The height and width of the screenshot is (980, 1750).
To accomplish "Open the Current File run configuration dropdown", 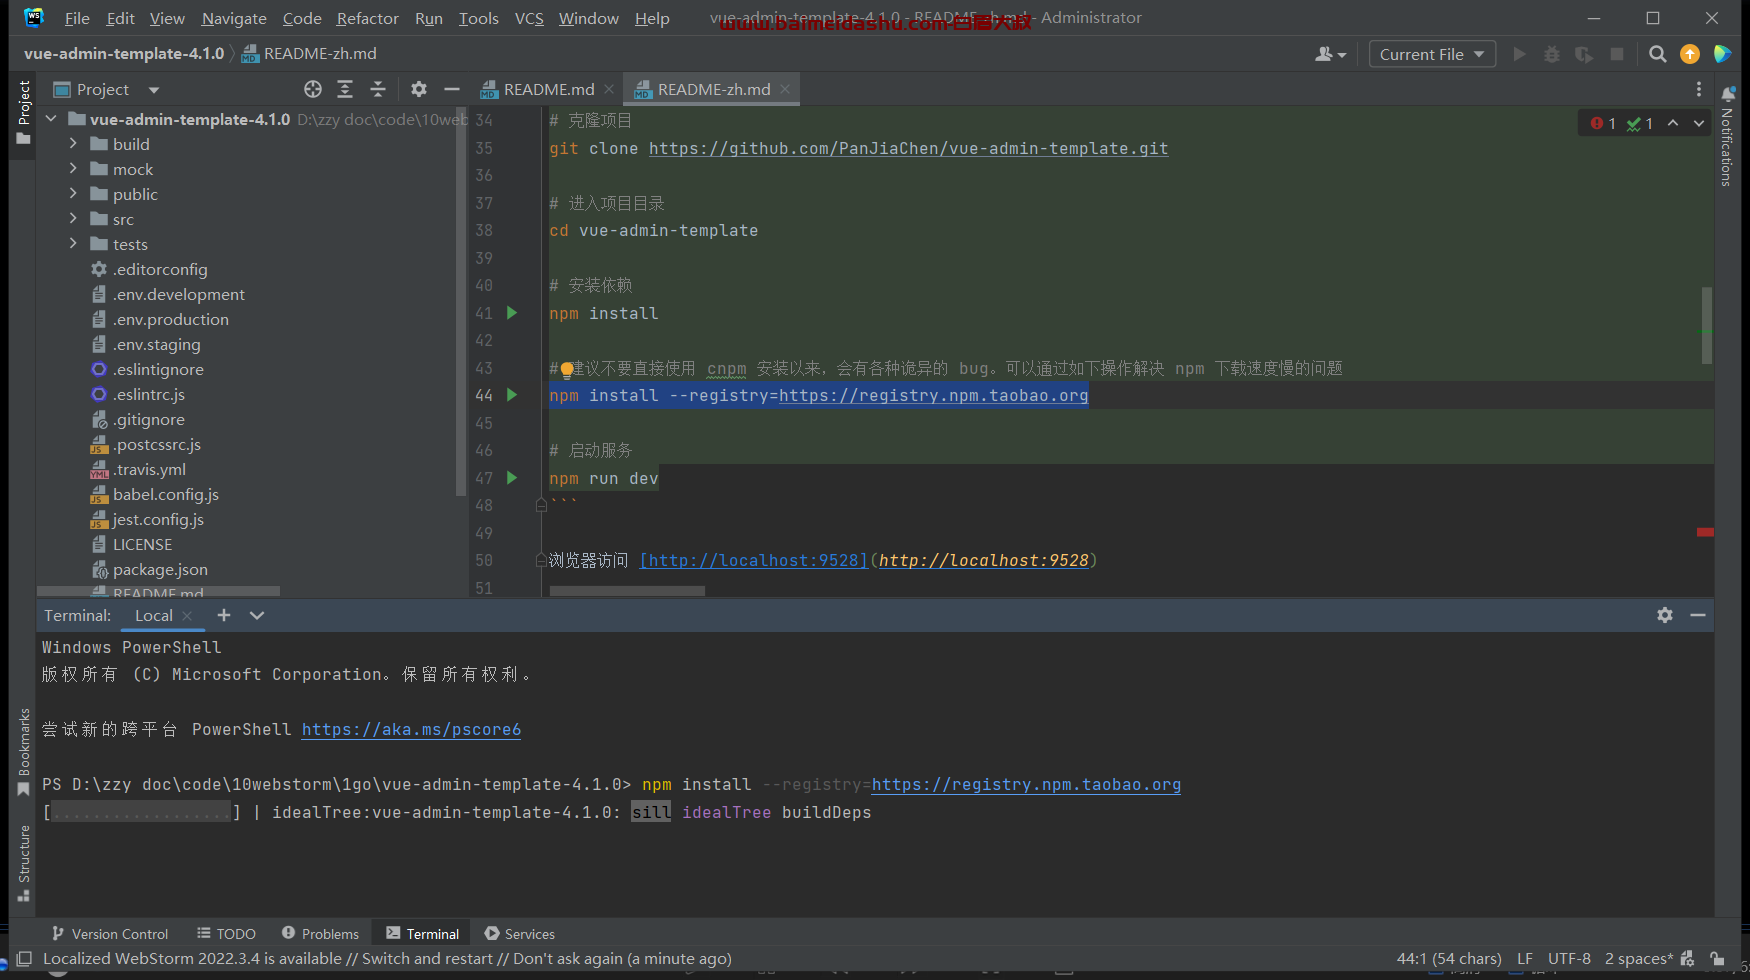I will tap(1432, 54).
